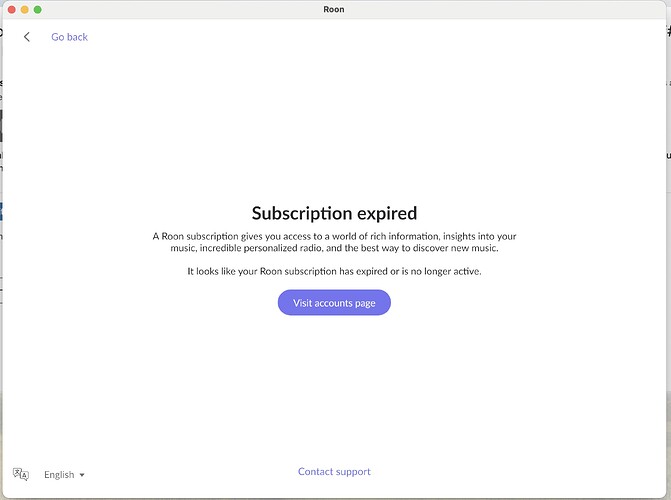Open the Visit accounts page button
The image size is (671, 500).
point(334,303)
